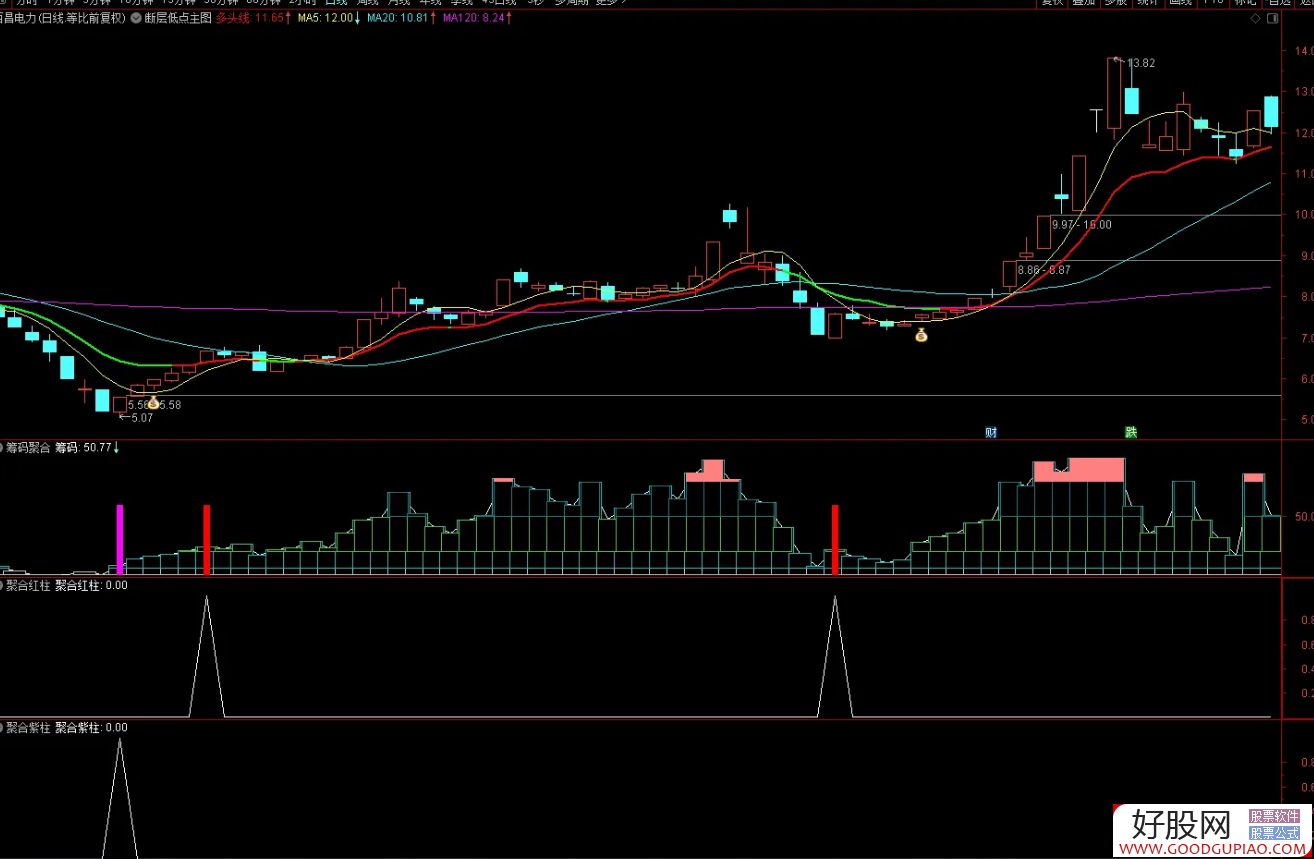Click the round icon before 筹码聚合 panel title
The image size is (1314, 859).
2,447
